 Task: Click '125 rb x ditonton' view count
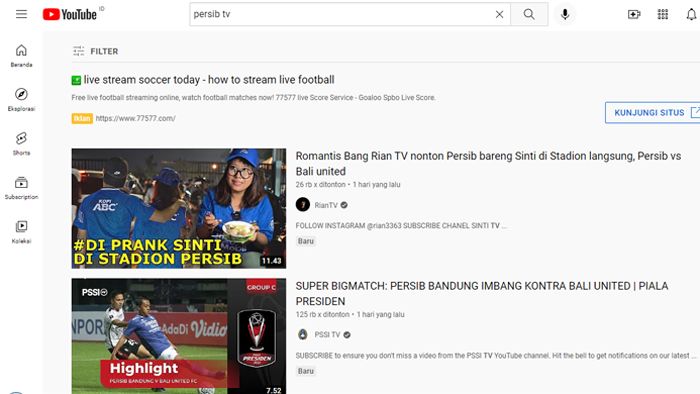[322, 315]
